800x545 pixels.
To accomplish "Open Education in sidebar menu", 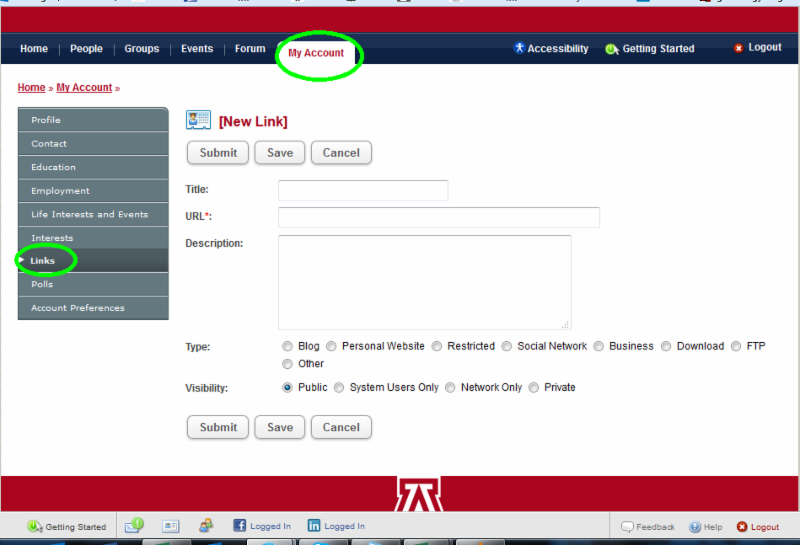I will pos(93,167).
